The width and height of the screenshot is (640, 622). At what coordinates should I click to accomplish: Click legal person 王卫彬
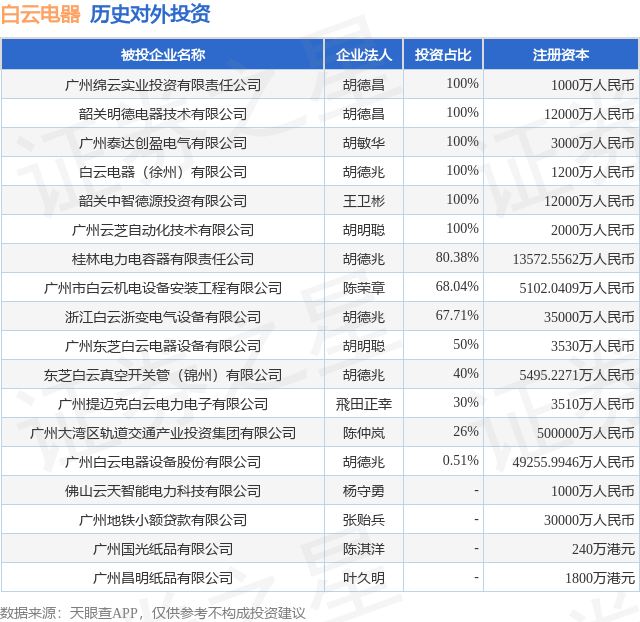tap(364, 201)
